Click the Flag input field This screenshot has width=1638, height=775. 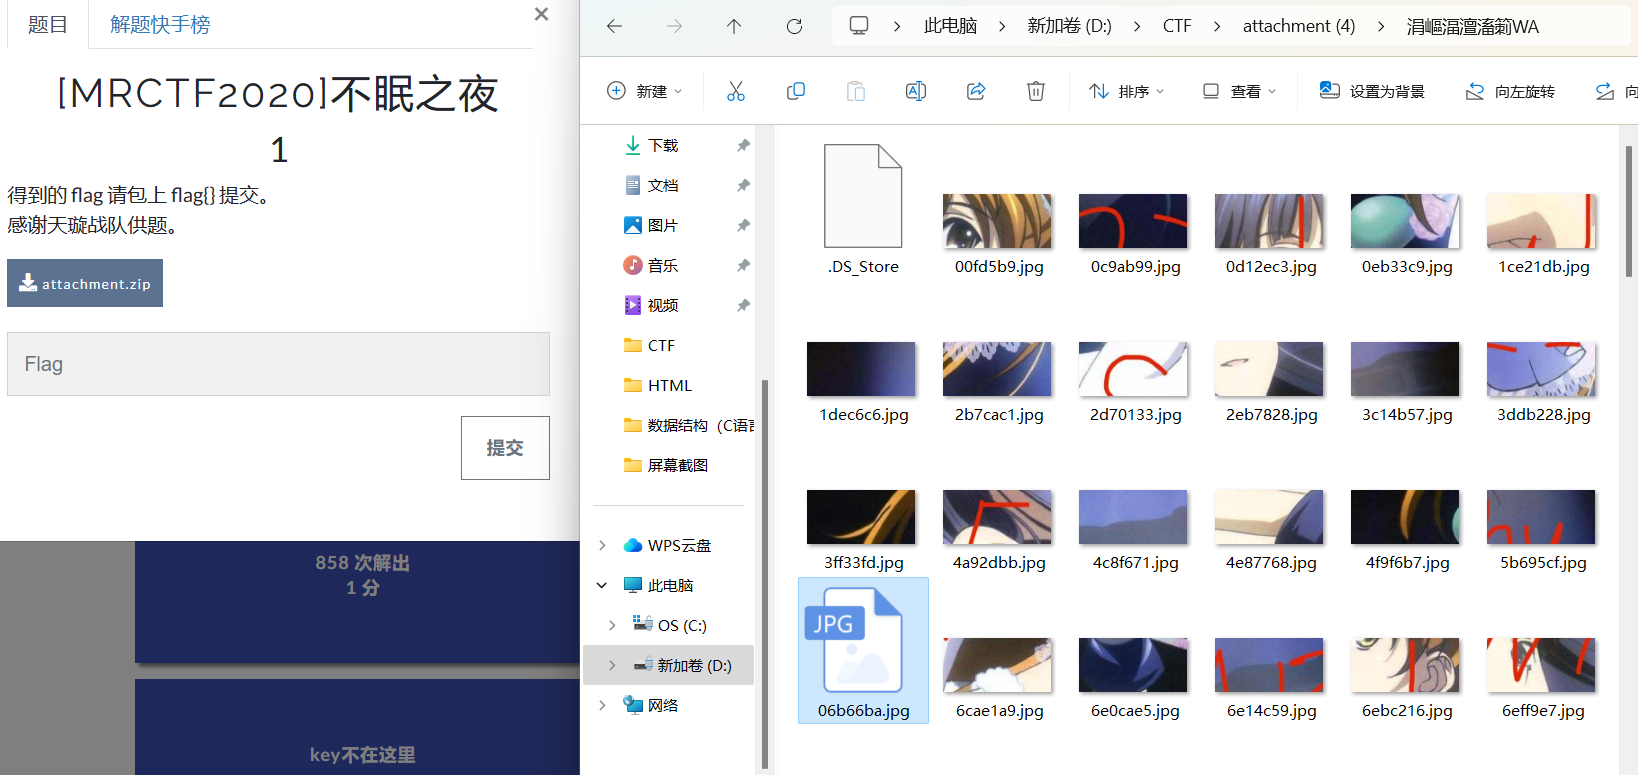click(x=278, y=364)
